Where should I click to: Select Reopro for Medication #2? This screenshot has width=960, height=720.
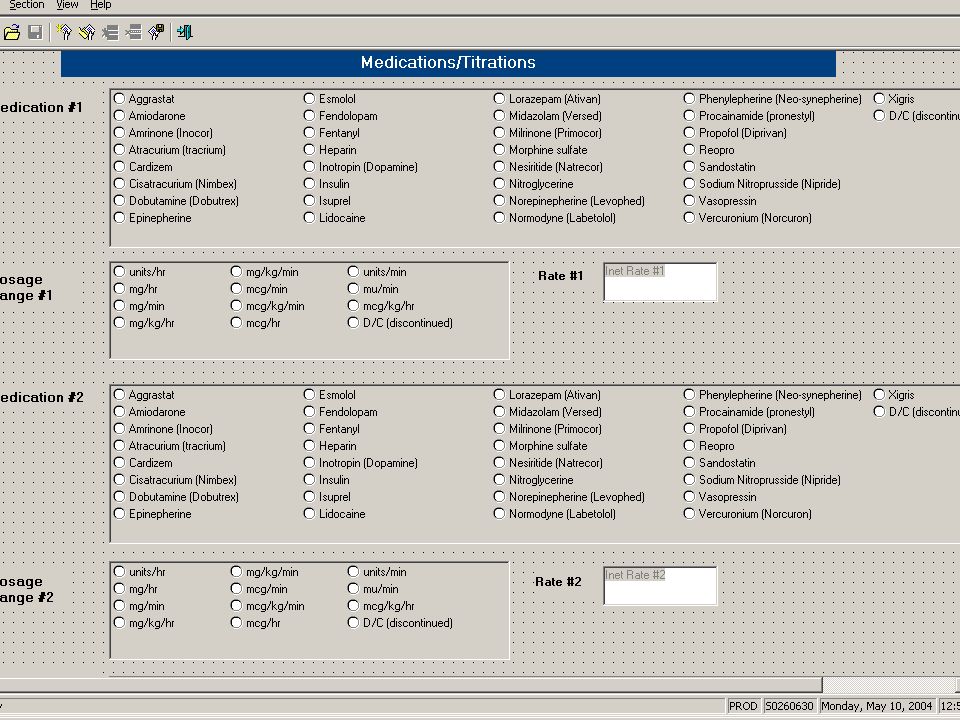[689, 446]
